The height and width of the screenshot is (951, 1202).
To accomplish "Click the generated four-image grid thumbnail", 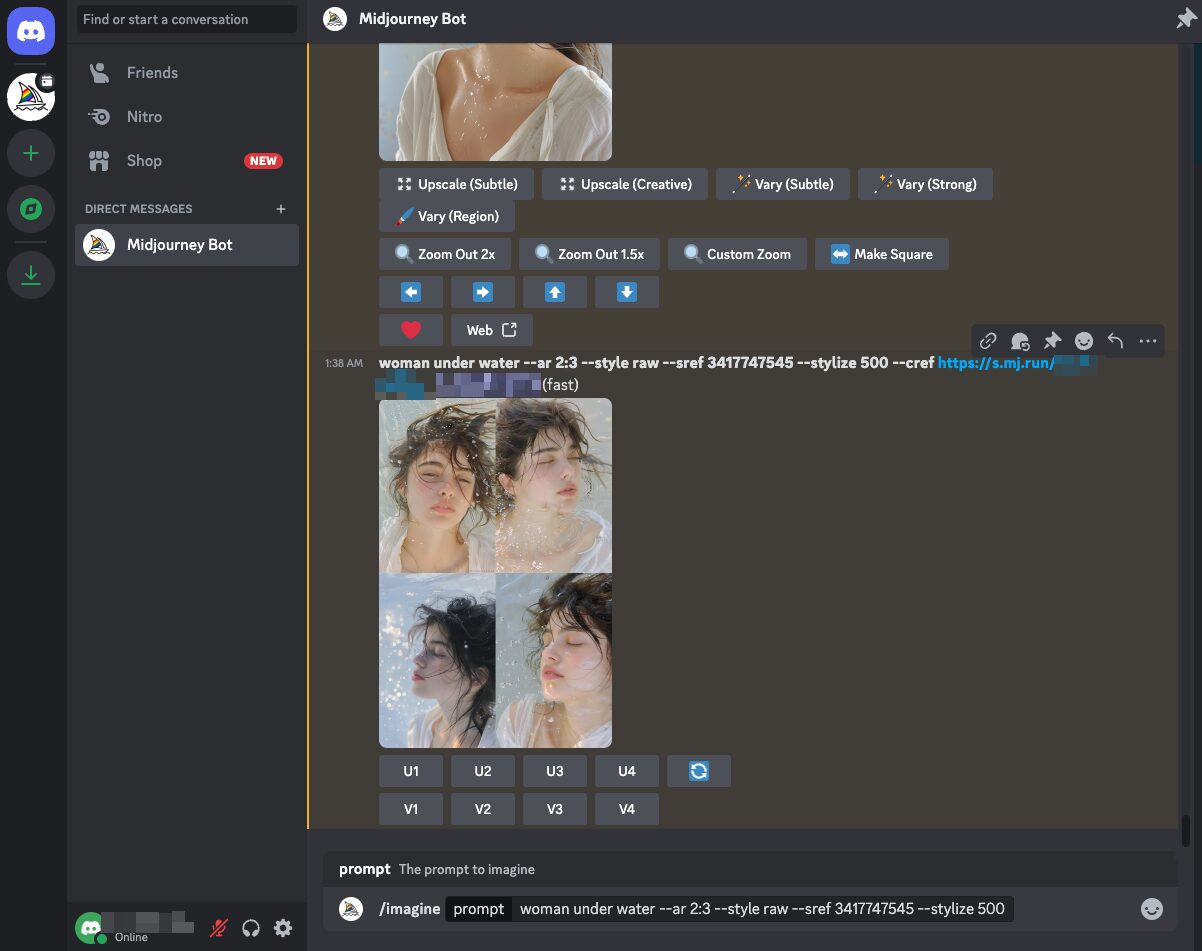I will (x=495, y=573).
